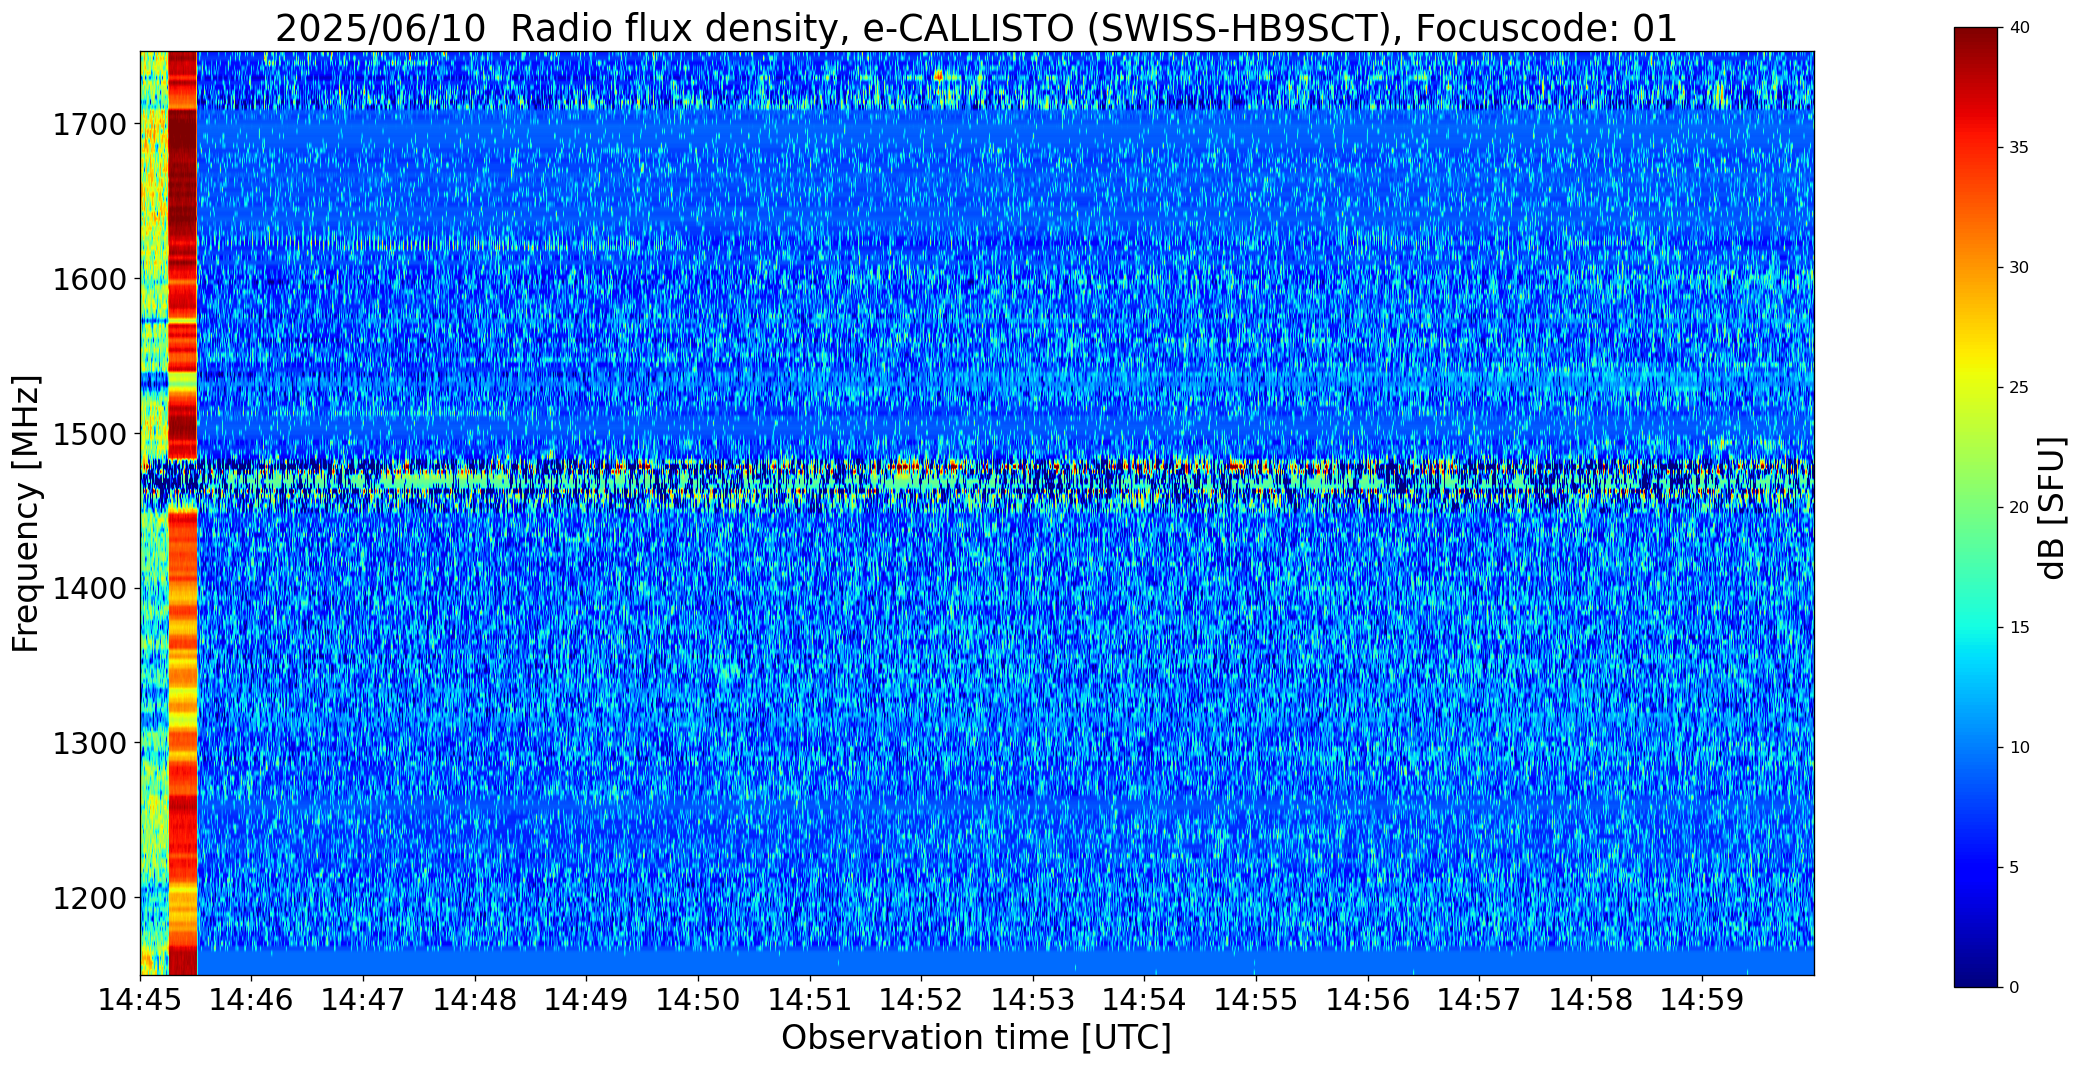Image resolution: width=2082 pixels, height=1067 pixels.
Task: Click the colorbar tick label 15
Action: click(2019, 628)
